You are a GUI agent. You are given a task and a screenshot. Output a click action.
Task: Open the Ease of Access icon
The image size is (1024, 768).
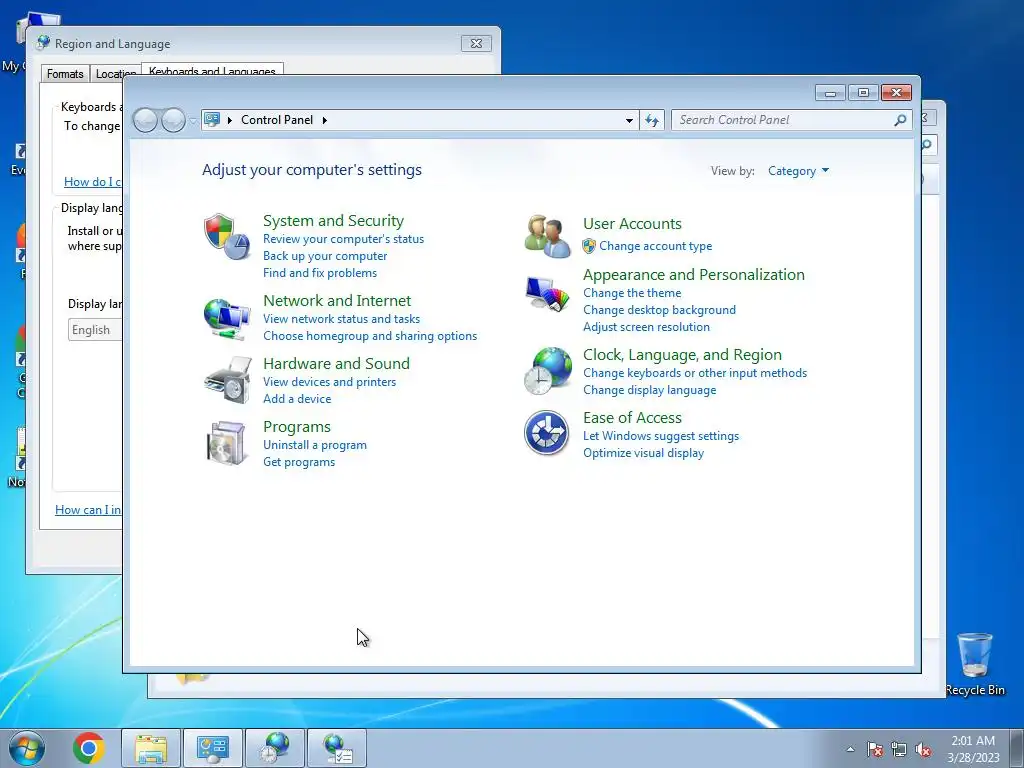pyautogui.click(x=547, y=432)
